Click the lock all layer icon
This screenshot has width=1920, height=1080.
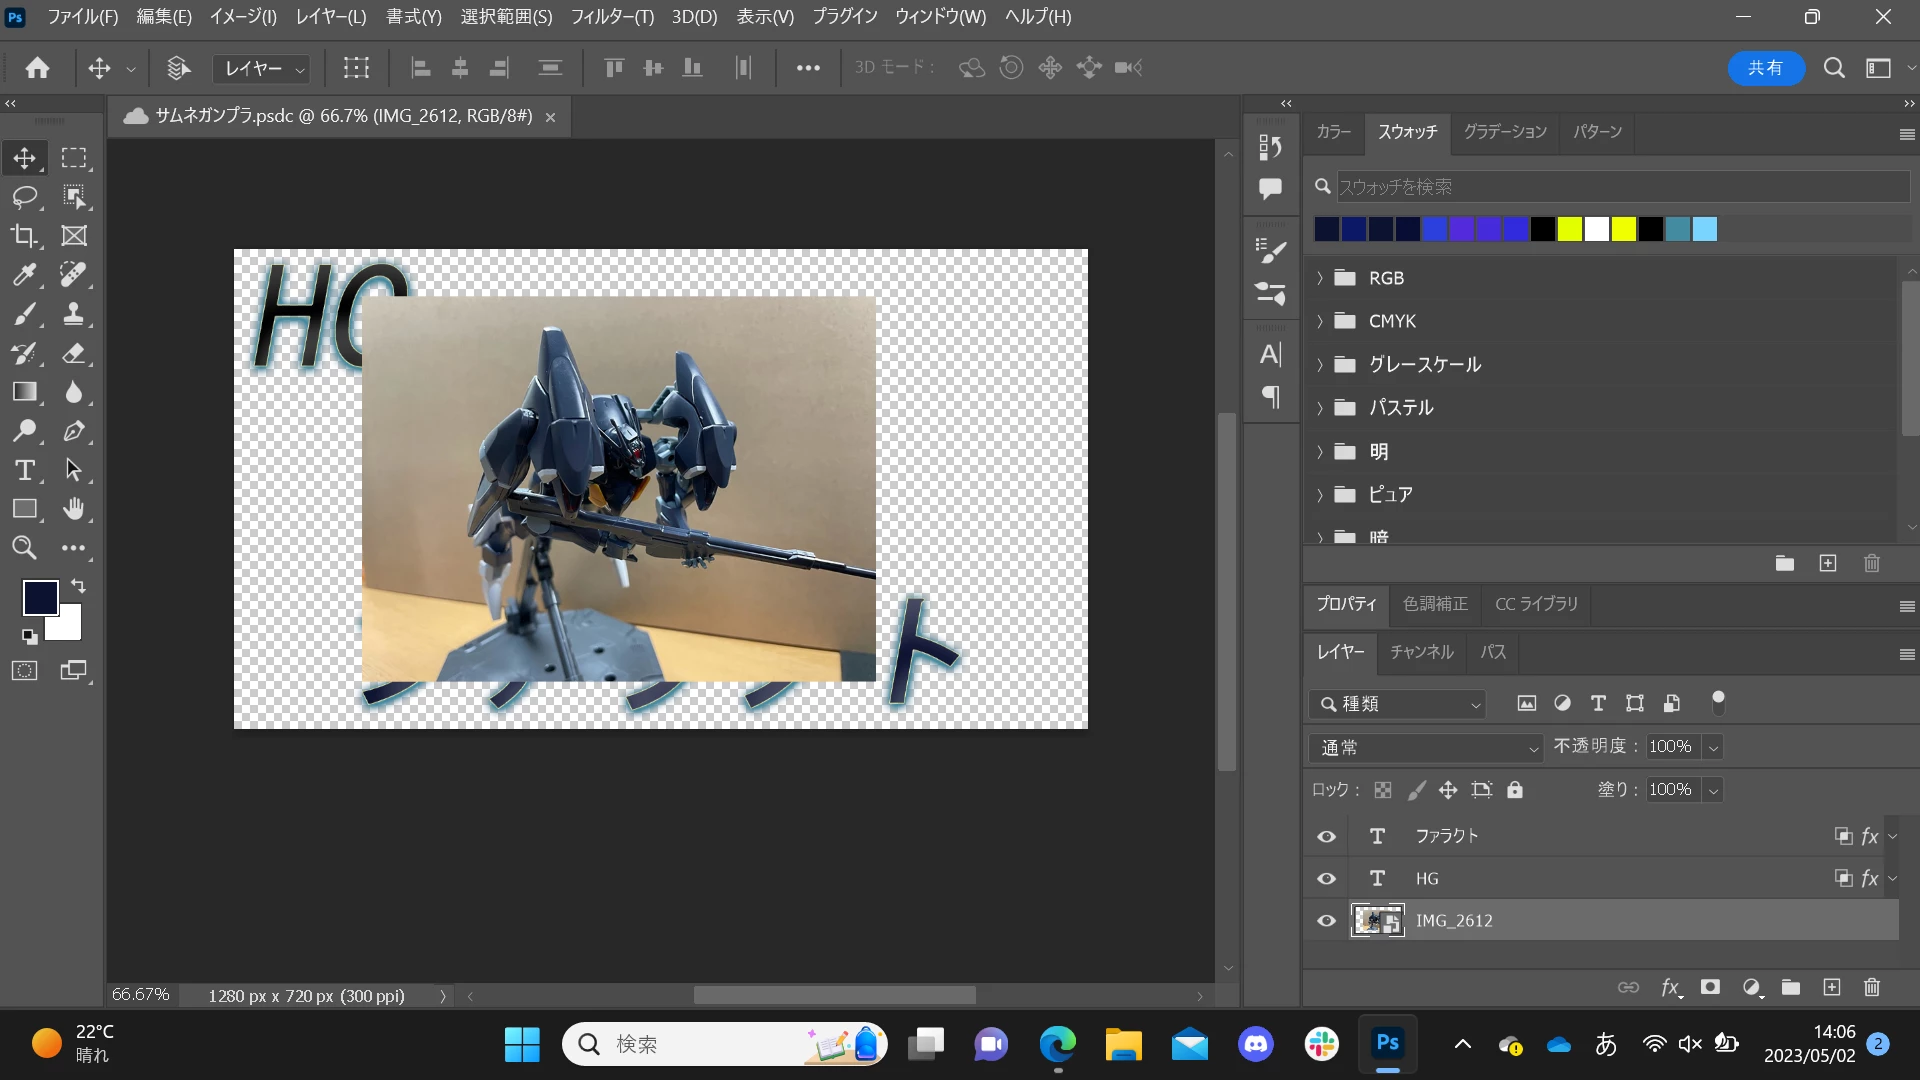[x=1515, y=790]
